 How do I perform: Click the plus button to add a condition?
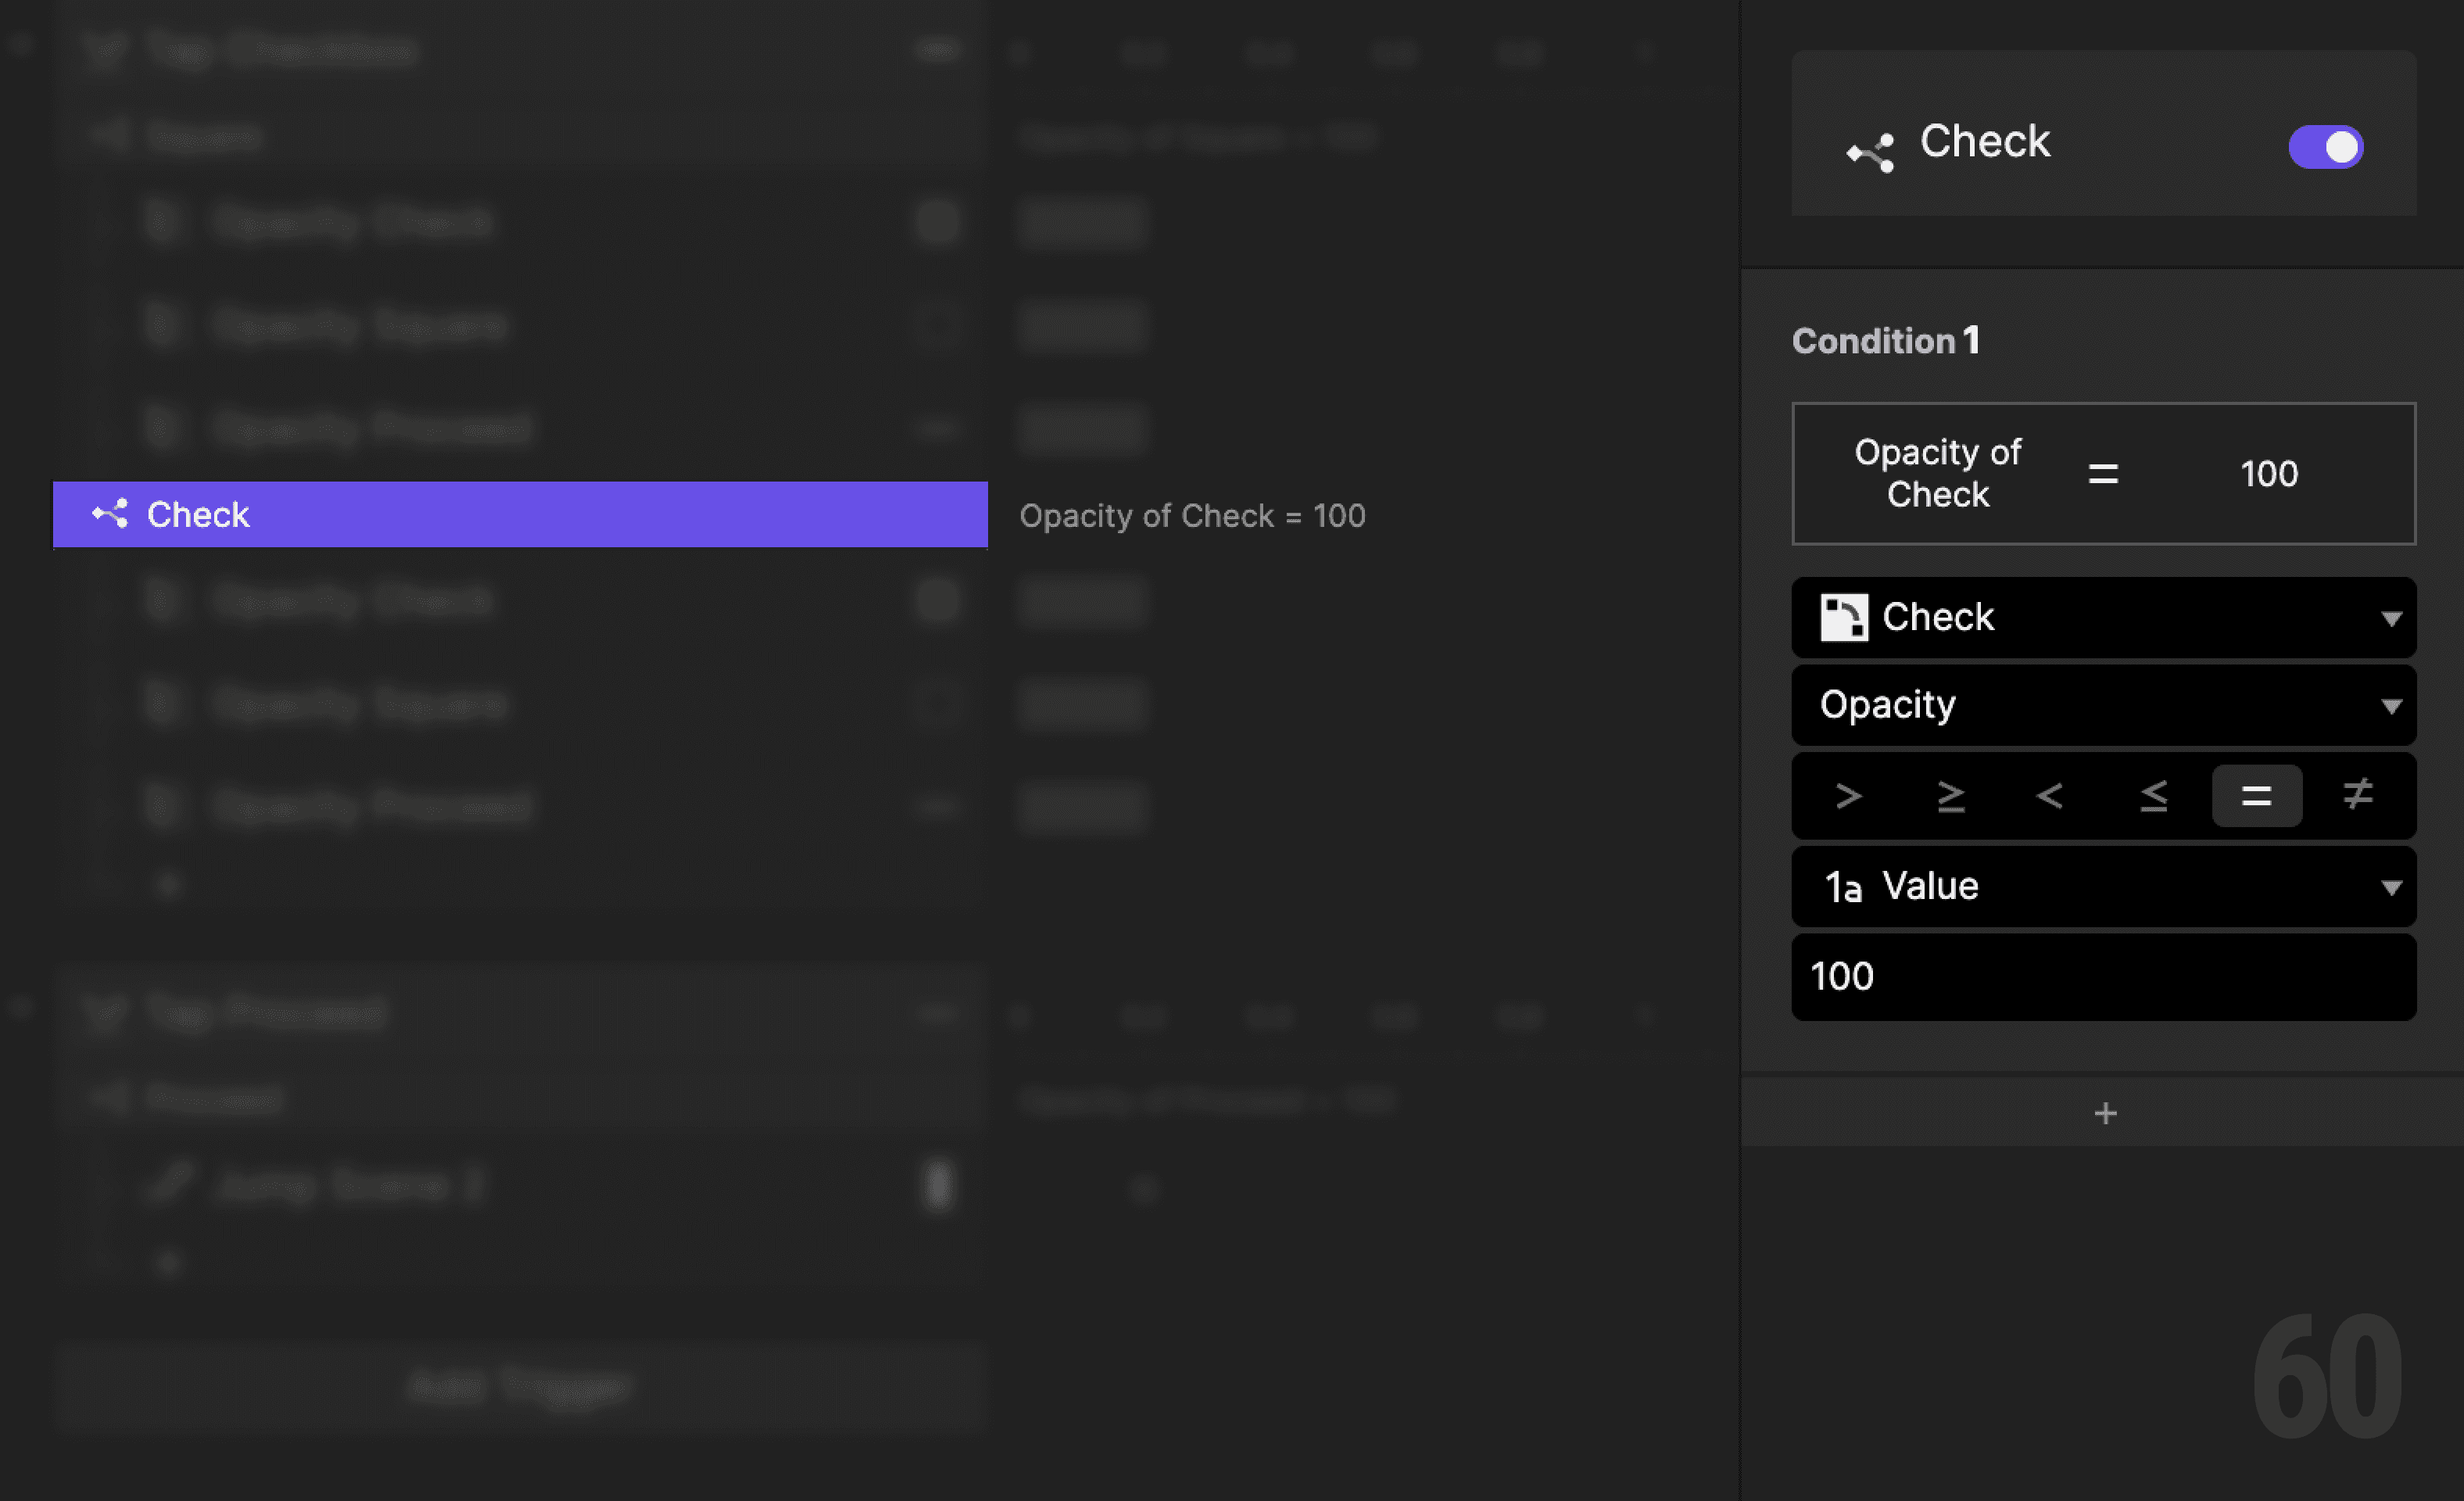[2105, 1112]
